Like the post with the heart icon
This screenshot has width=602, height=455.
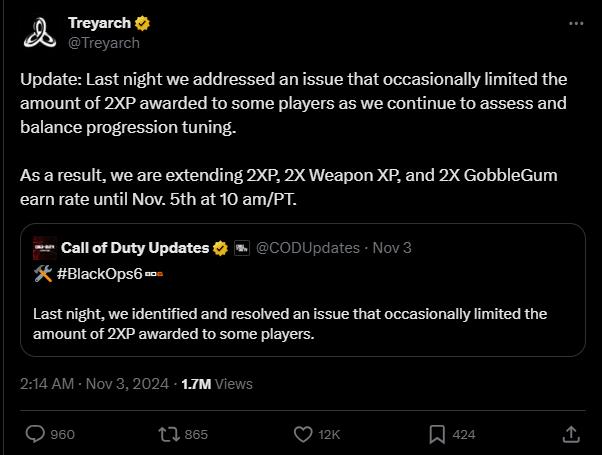pyautogui.click(x=303, y=434)
